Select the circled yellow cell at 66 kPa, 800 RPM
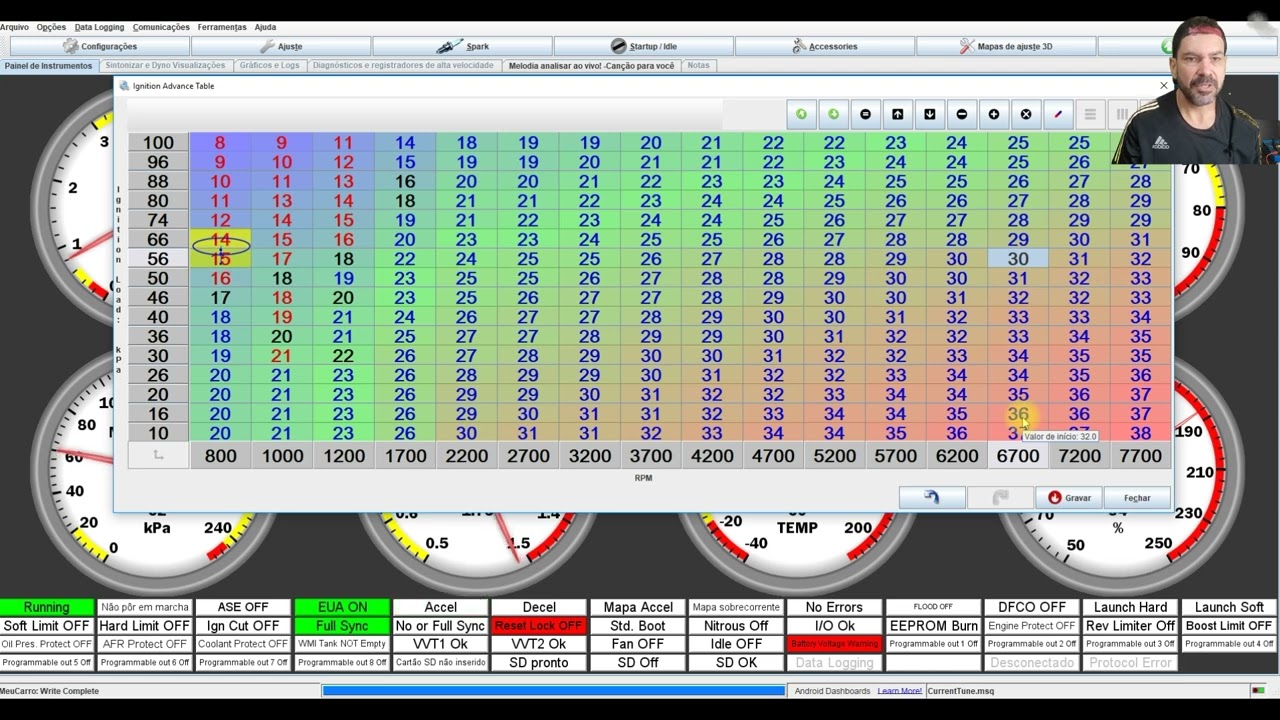This screenshot has width=1280, height=720. [220, 239]
